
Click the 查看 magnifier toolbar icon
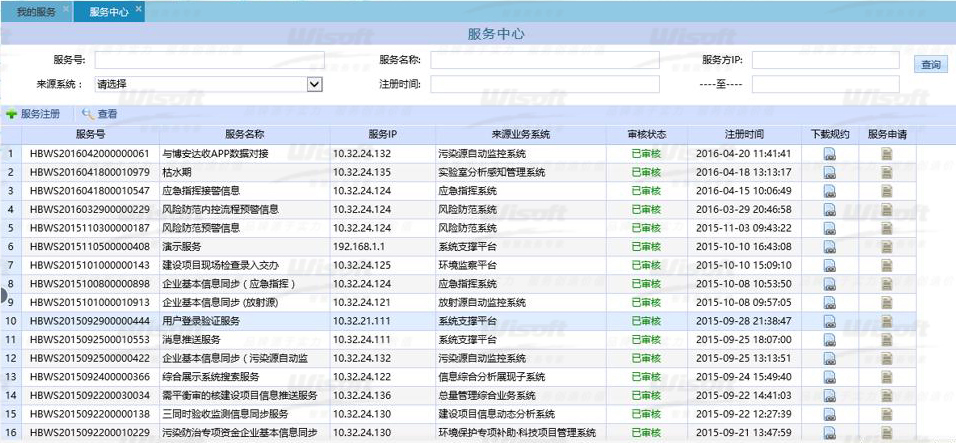point(89,115)
